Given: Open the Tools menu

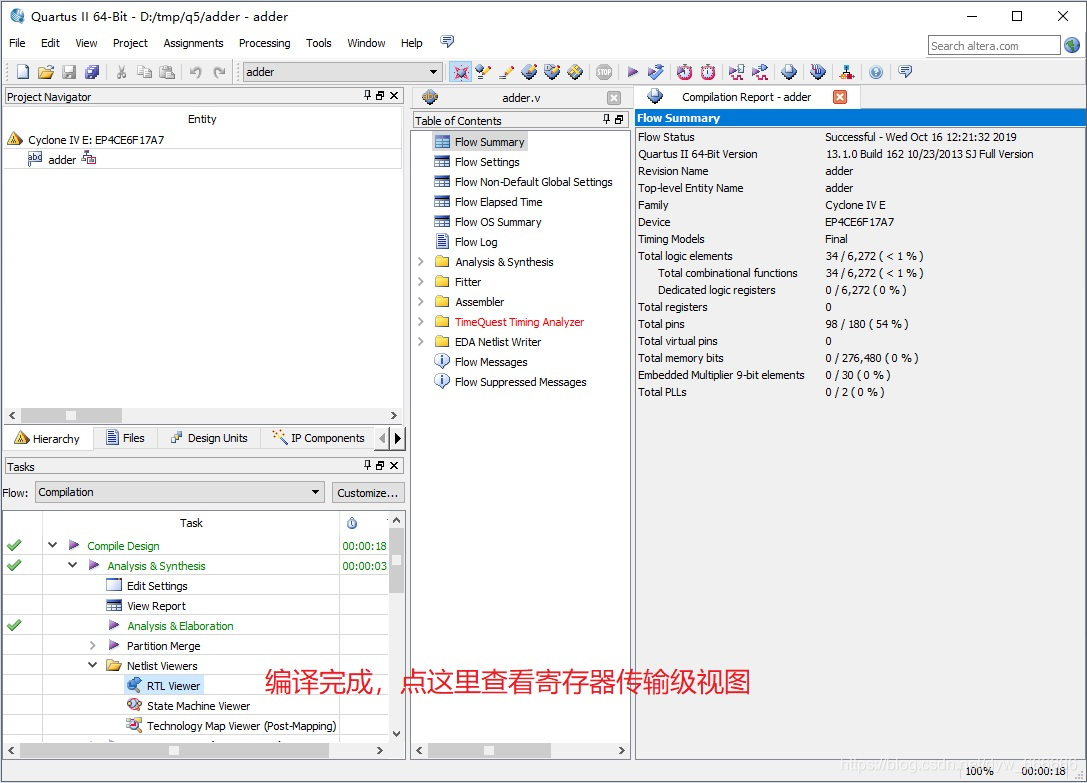Looking at the screenshot, I should (x=319, y=43).
